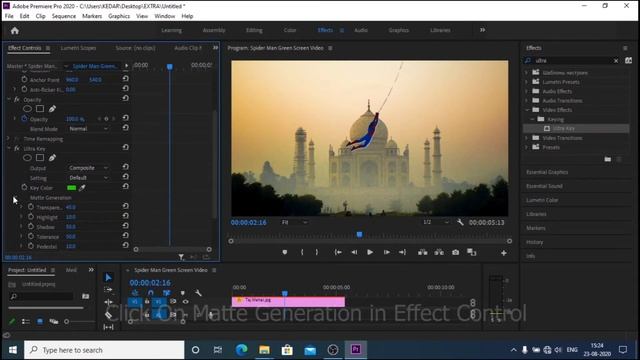Image resolution: width=640 pixels, height=360 pixels.
Task: Open Ultra Key Setting dropdown
Action: (x=89, y=178)
